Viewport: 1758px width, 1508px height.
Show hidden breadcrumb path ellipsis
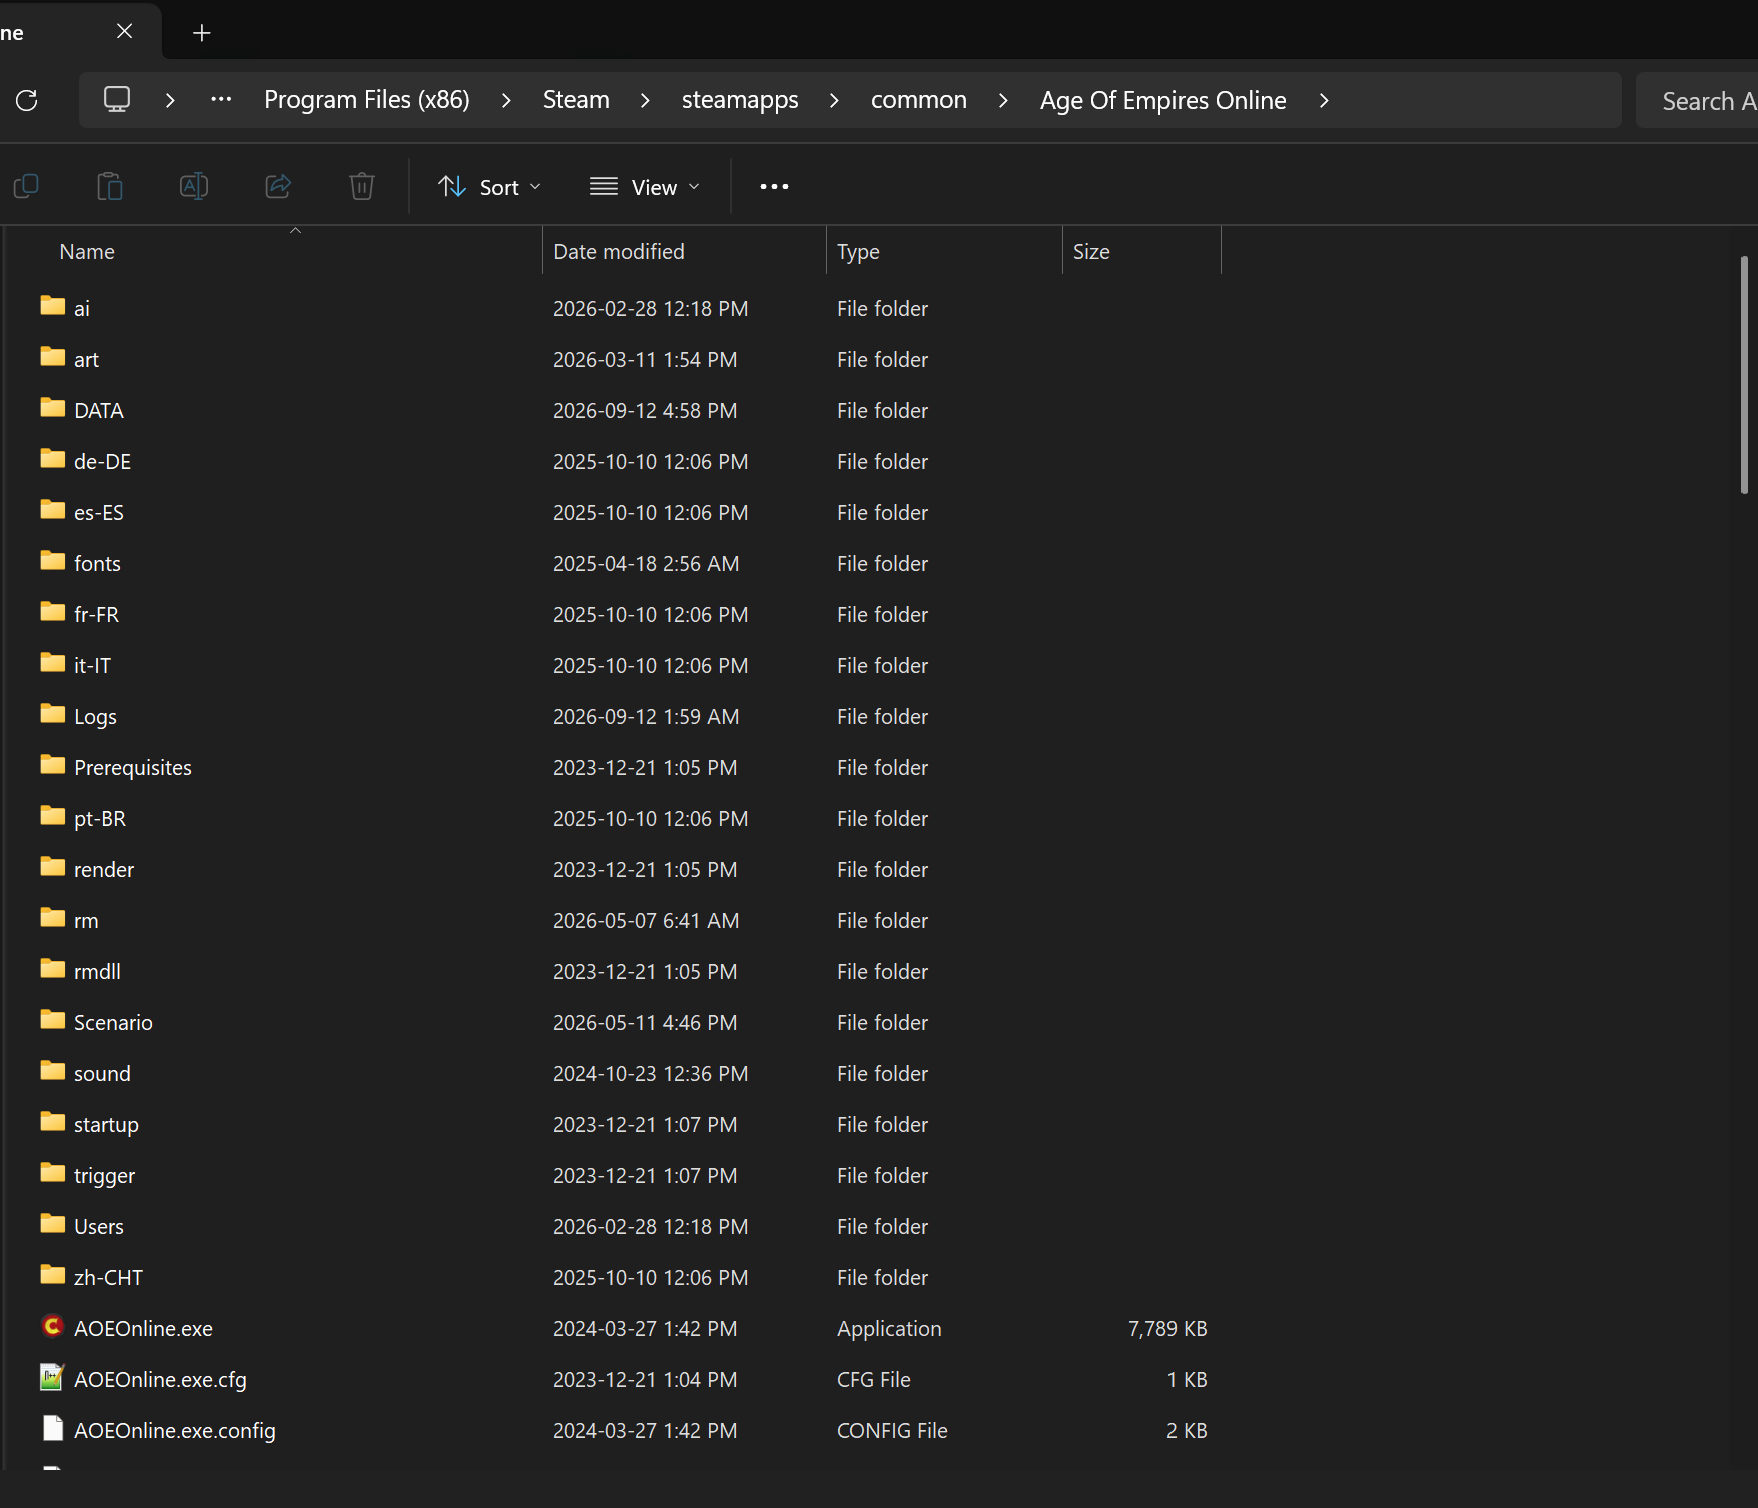pyautogui.click(x=221, y=100)
